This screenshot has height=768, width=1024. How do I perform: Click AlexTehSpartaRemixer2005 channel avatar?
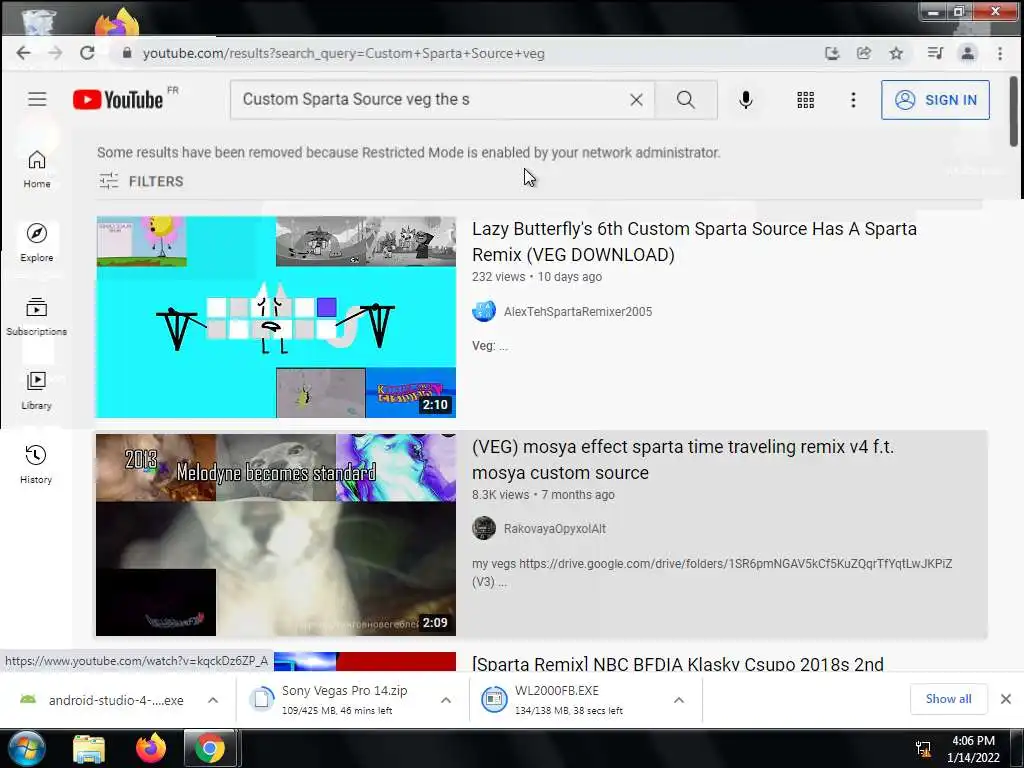click(x=484, y=311)
